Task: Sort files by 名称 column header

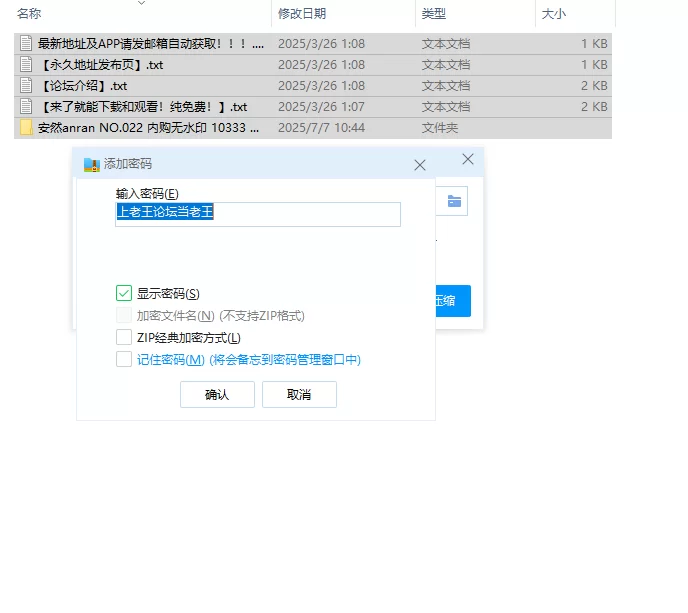Action: click(x=29, y=14)
